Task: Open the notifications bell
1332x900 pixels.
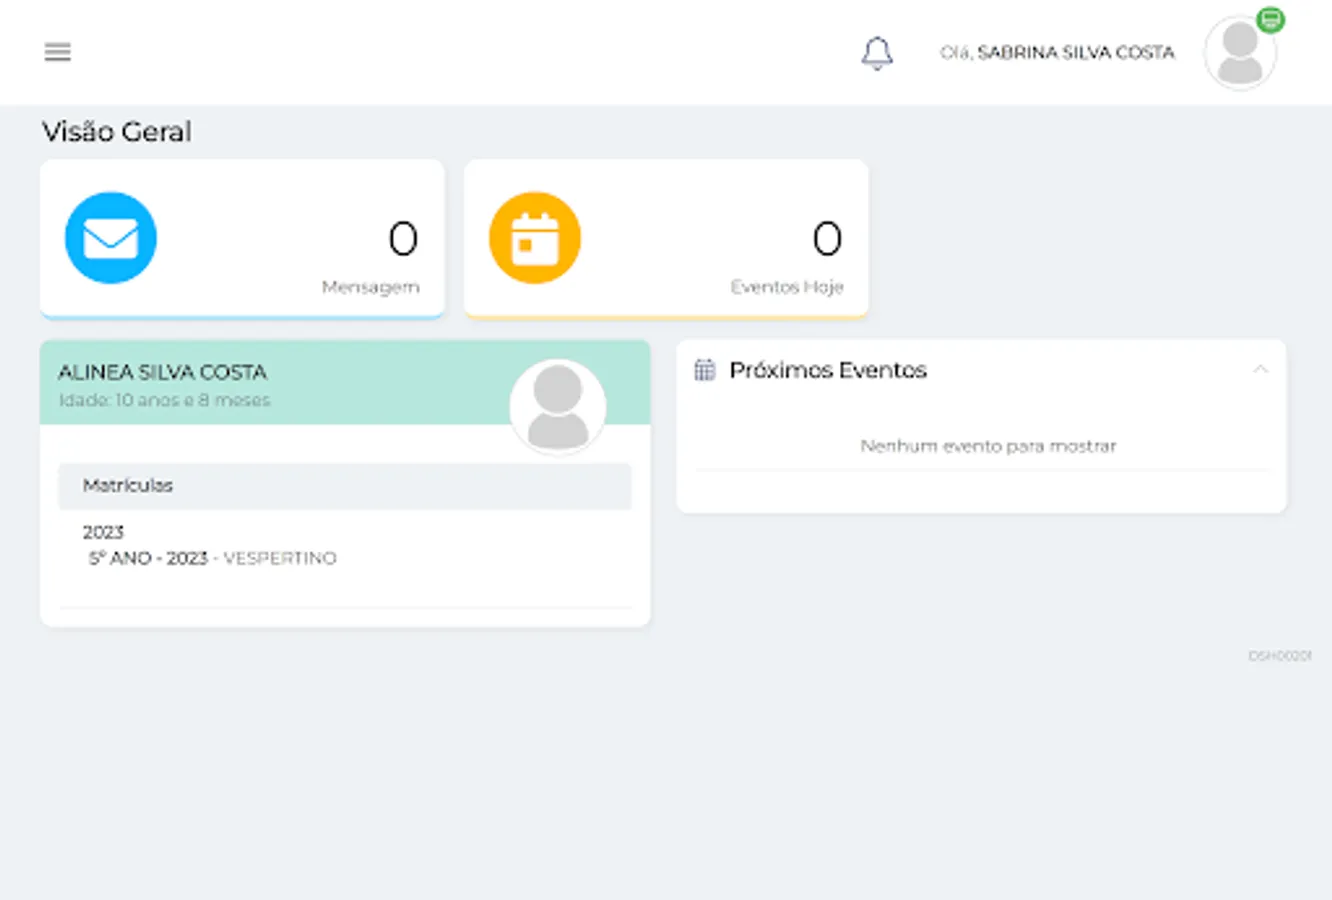Action: pos(877,53)
